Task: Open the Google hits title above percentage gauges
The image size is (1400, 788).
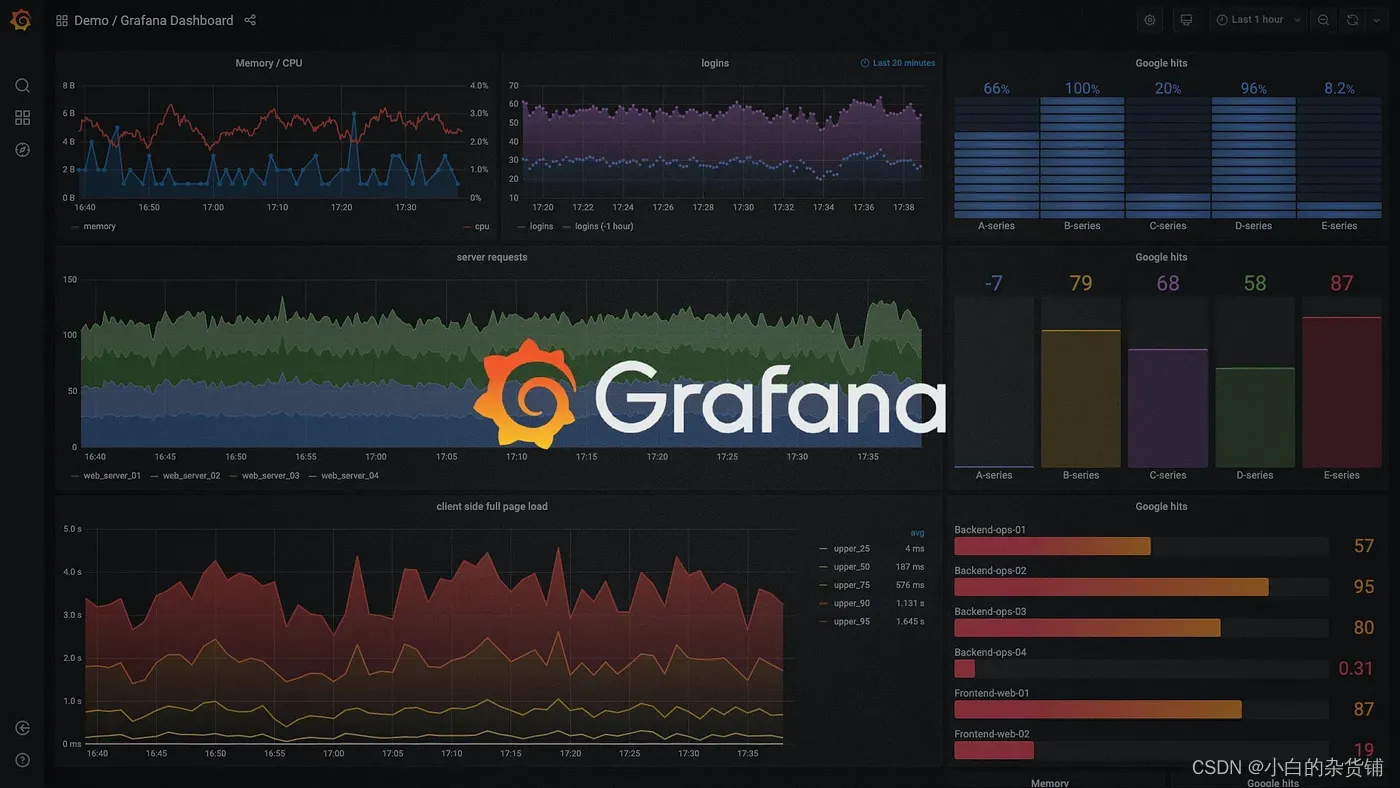Action: pos(1161,63)
